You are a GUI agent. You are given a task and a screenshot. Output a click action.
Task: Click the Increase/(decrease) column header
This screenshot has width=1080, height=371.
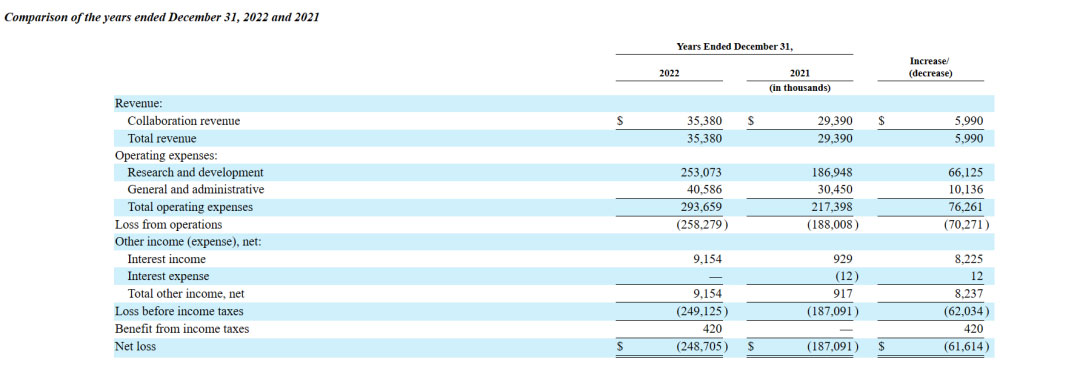pyautogui.click(x=930, y=67)
